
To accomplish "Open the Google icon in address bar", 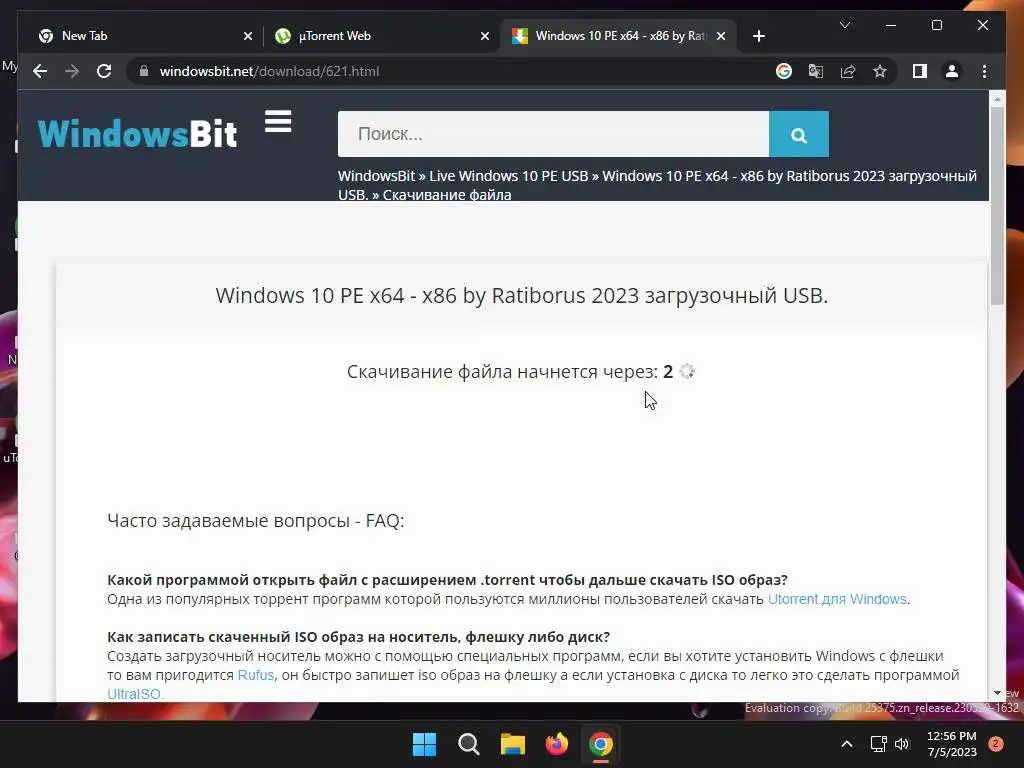I will coord(784,71).
